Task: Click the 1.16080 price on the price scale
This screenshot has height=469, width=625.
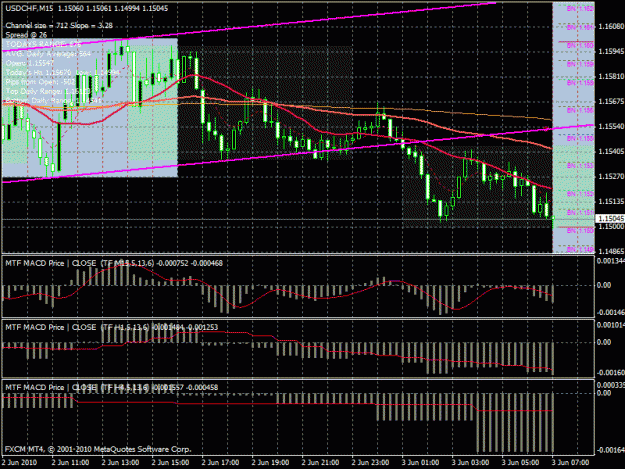Action: (611, 26)
